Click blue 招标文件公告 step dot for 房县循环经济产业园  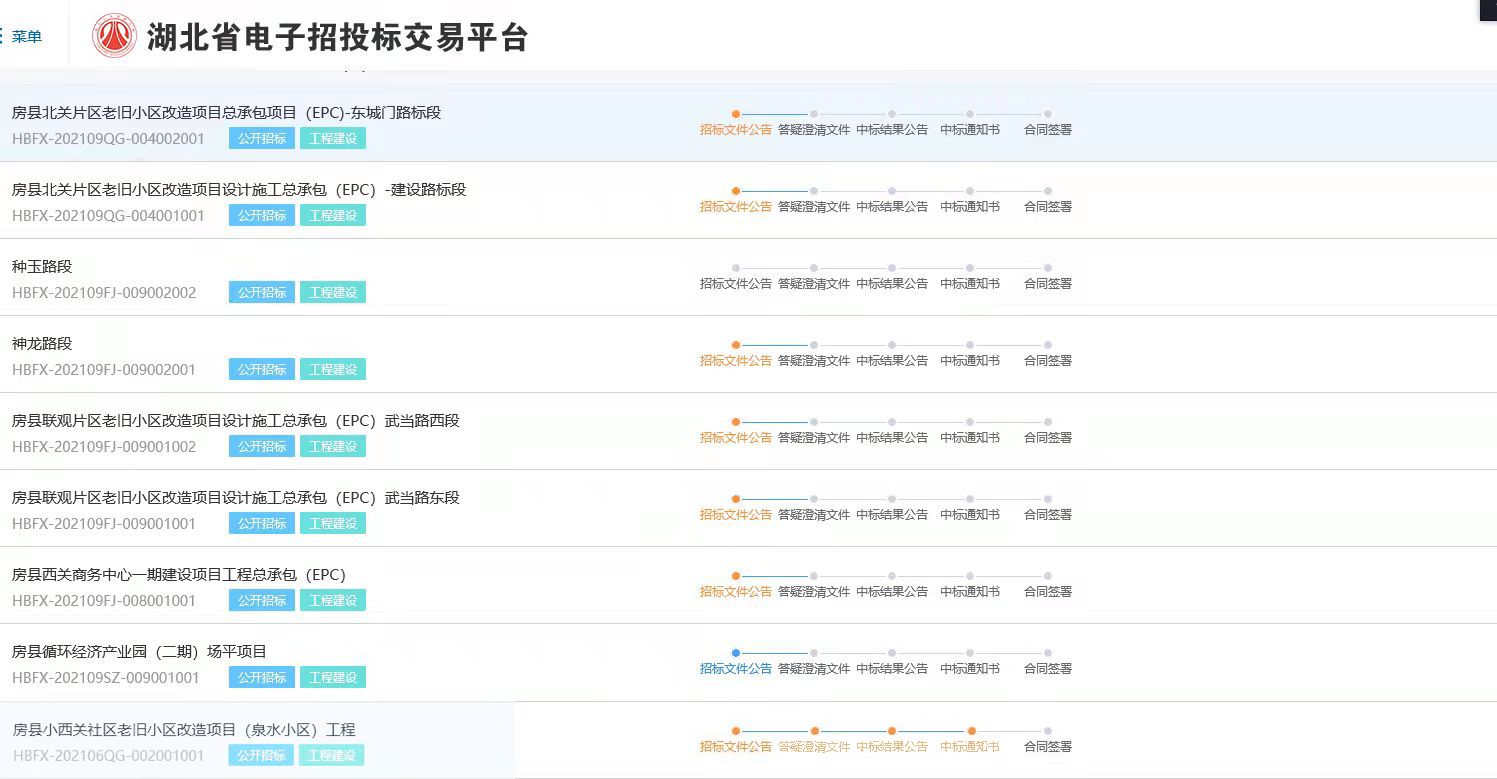point(736,653)
